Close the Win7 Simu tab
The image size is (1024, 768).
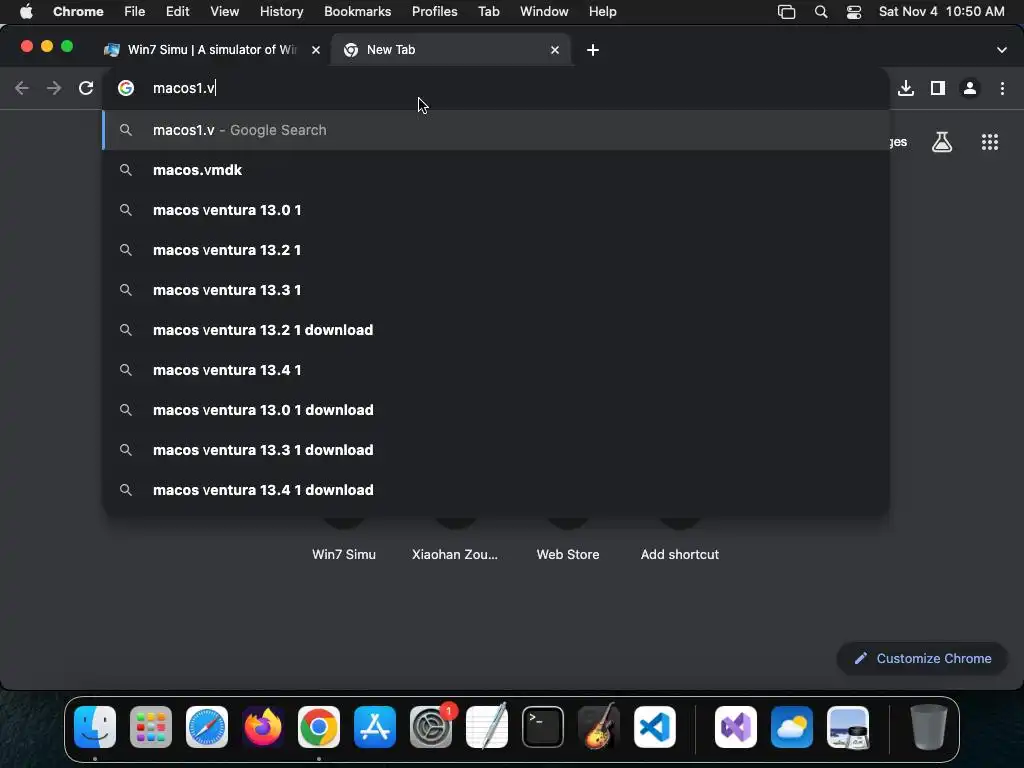(315, 50)
